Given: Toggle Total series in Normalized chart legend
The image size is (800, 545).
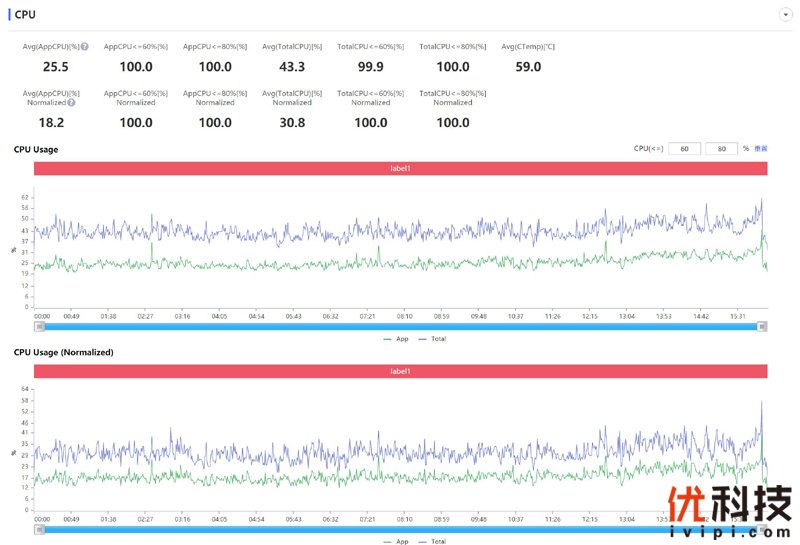Looking at the screenshot, I should [432, 541].
